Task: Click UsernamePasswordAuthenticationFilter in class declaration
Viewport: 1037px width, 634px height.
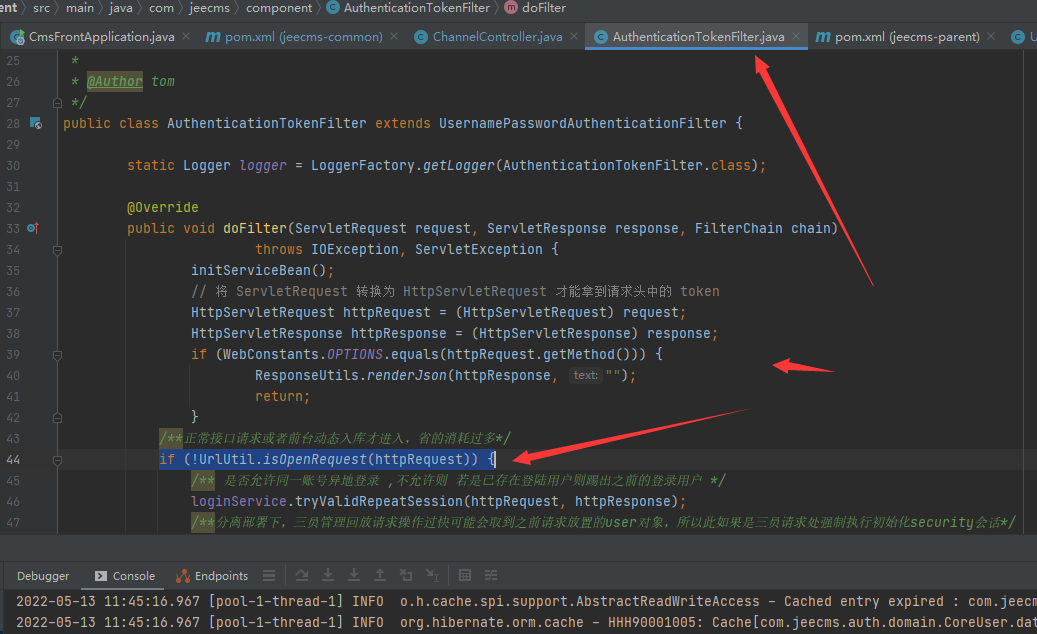Action: (583, 123)
